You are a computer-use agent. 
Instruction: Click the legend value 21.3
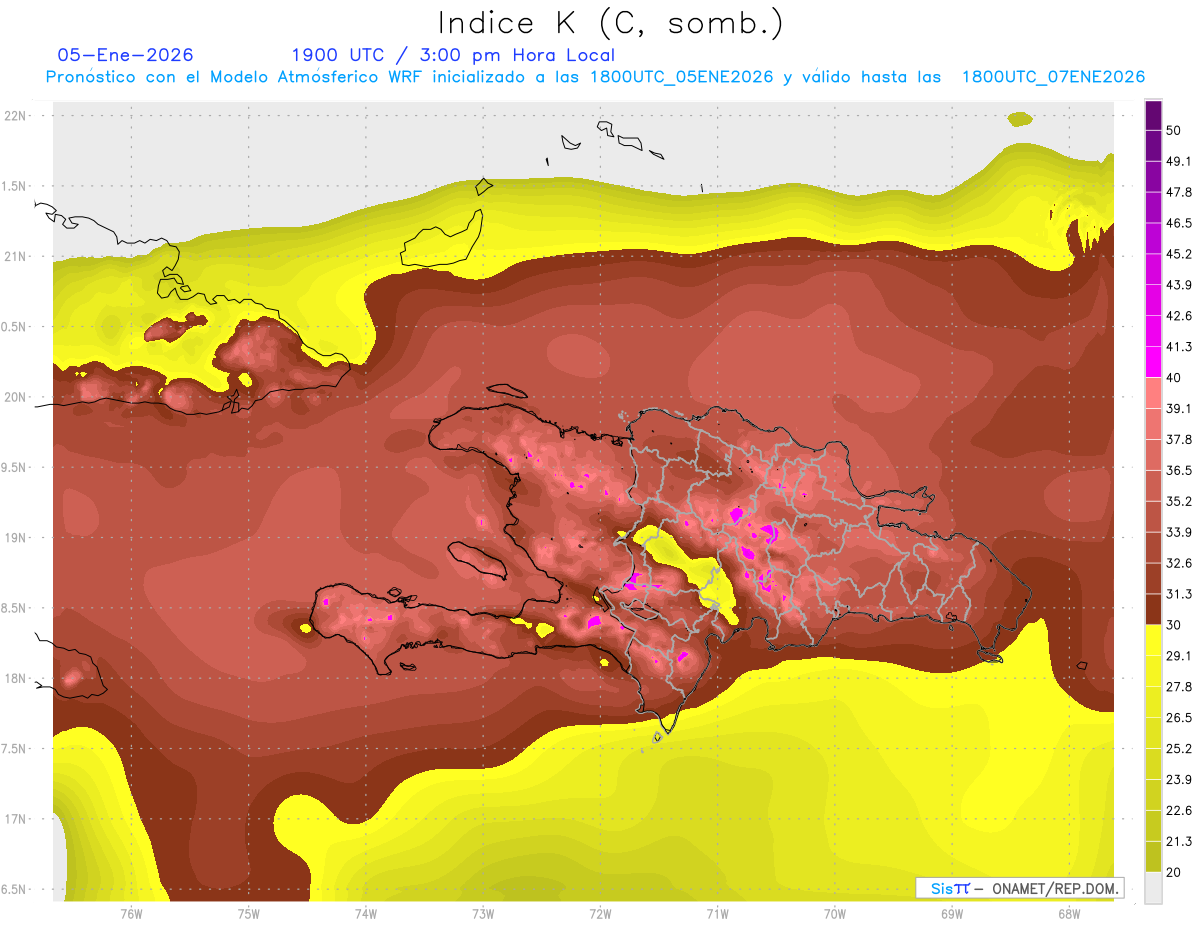[1179, 842]
